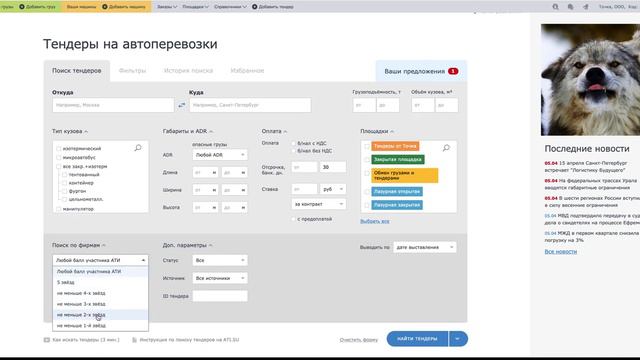Image resolution: width=640 pixels, height=360 pixels.
Task: Collapse the "Доп. параметры" section
Action: point(187,245)
